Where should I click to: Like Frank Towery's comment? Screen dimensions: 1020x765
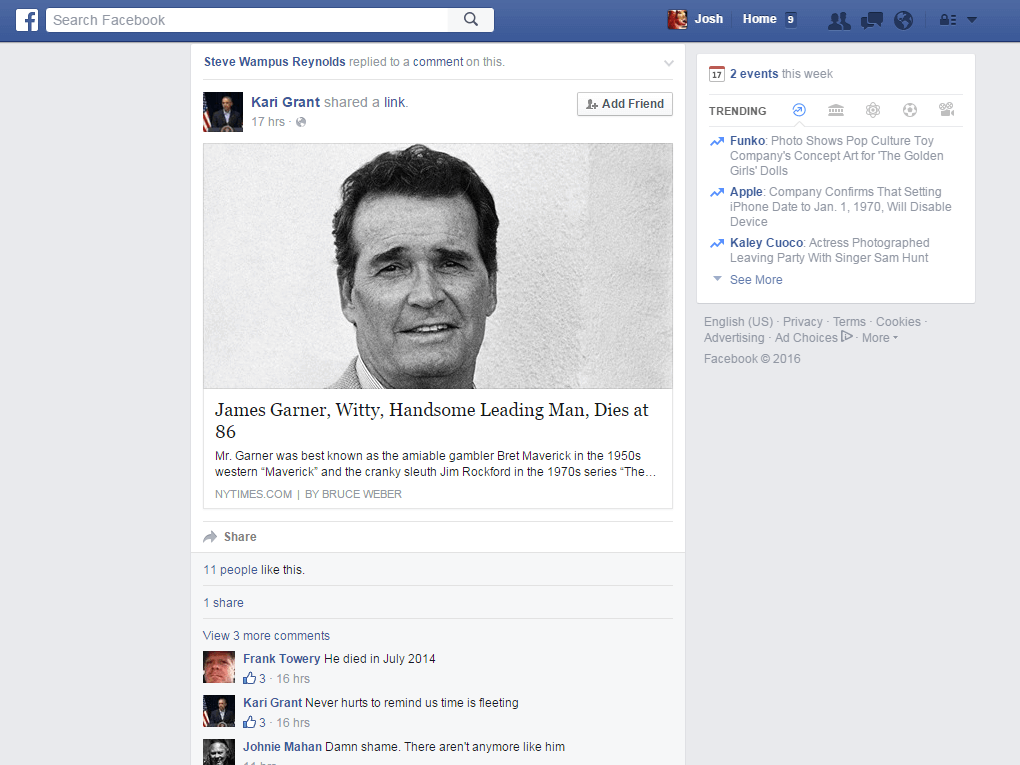[250, 679]
